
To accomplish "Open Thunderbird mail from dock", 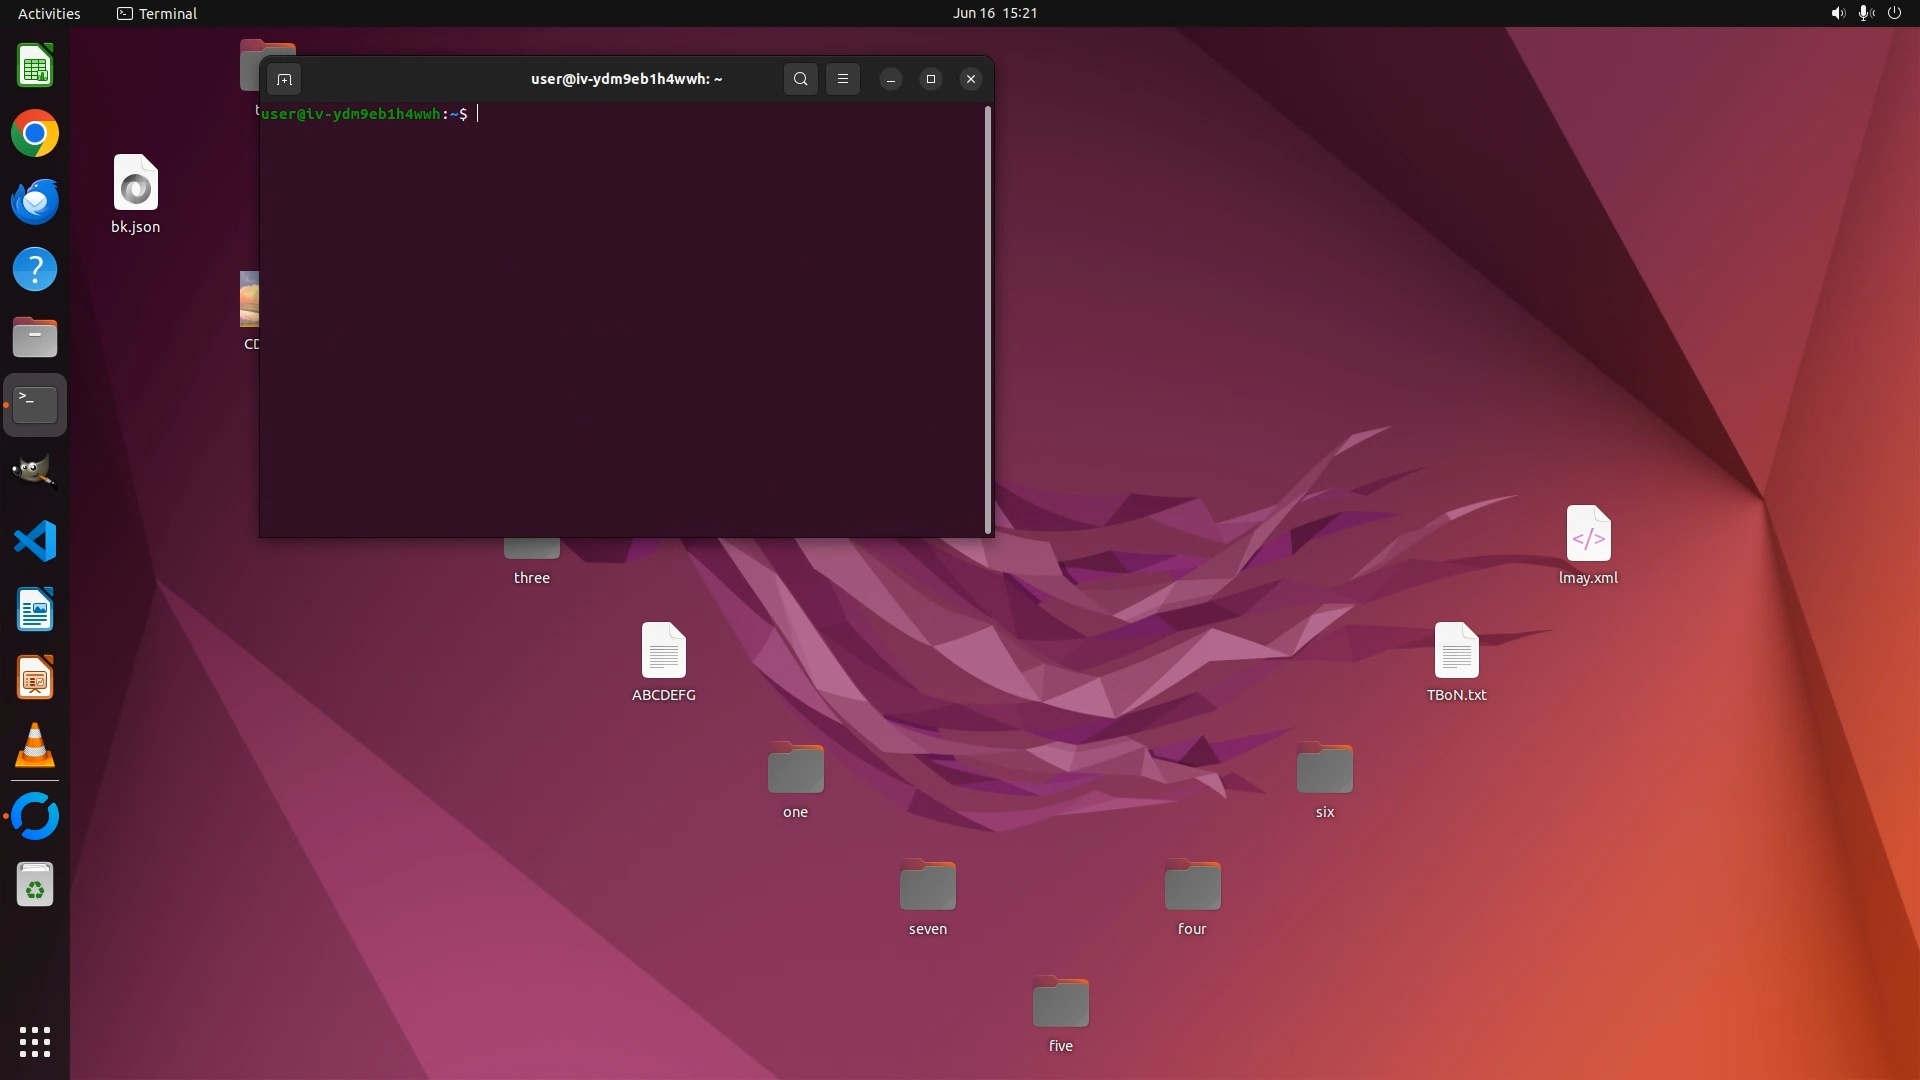I will (35, 202).
